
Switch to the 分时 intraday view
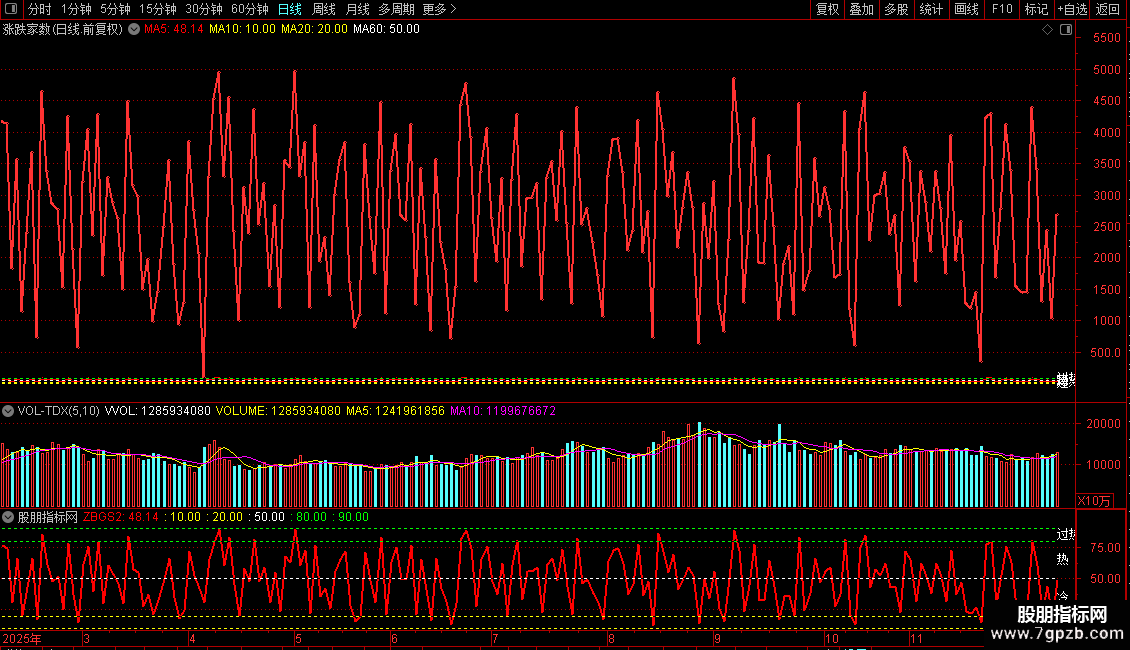pyautogui.click(x=39, y=9)
